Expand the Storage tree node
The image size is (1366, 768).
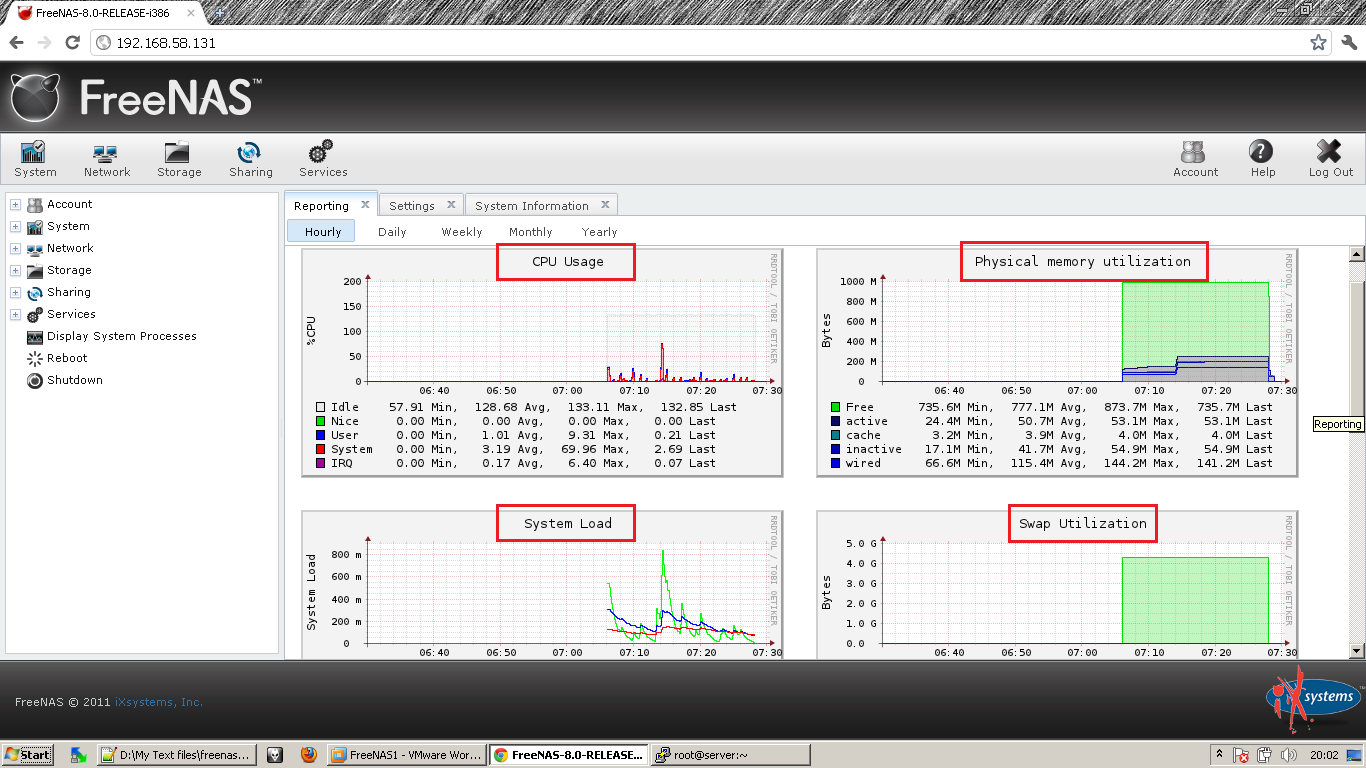click(x=15, y=270)
